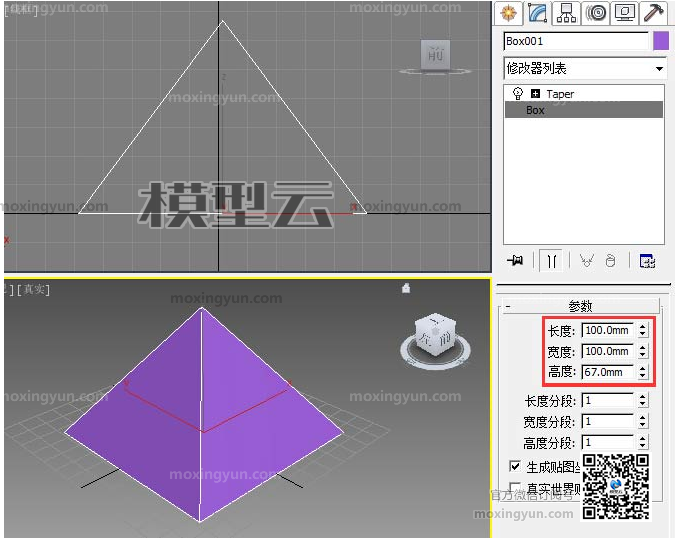Viewport: 675px width, 542px height.
Task: Click the perspective viewport ViewCube
Action: tap(435, 335)
